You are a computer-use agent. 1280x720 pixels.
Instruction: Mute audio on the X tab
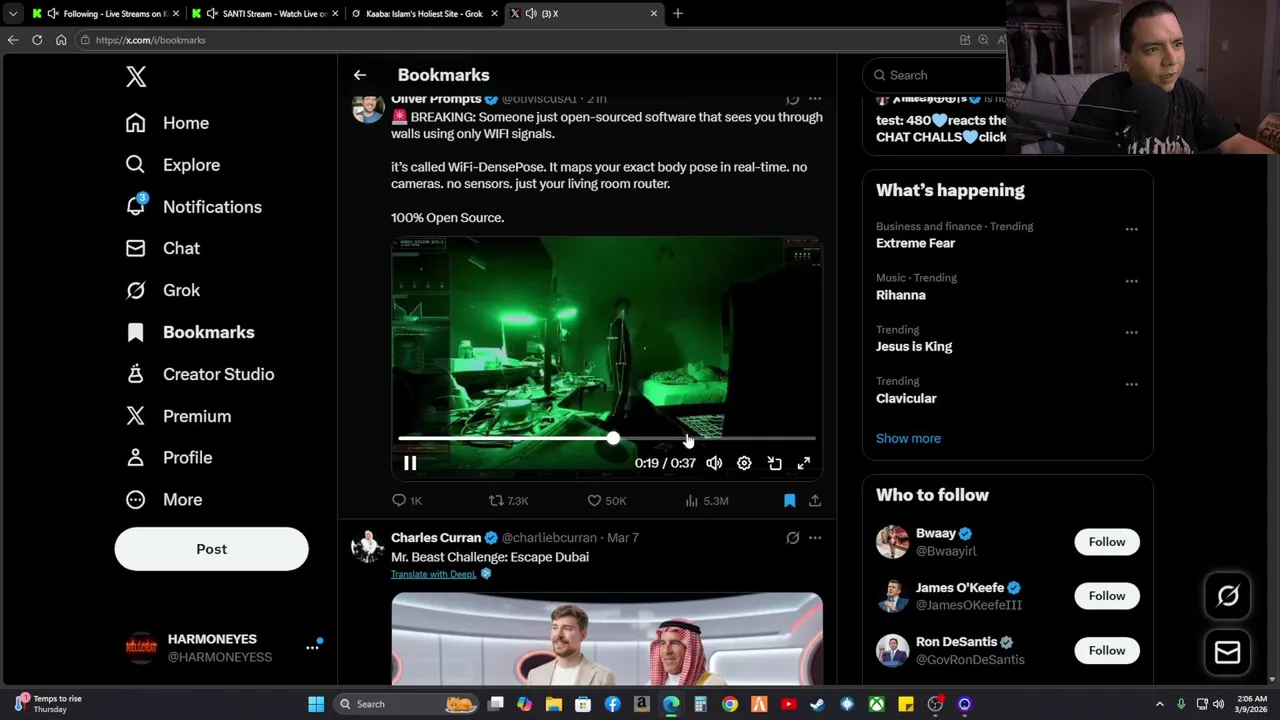pyautogui.click(x=530, y=14)
